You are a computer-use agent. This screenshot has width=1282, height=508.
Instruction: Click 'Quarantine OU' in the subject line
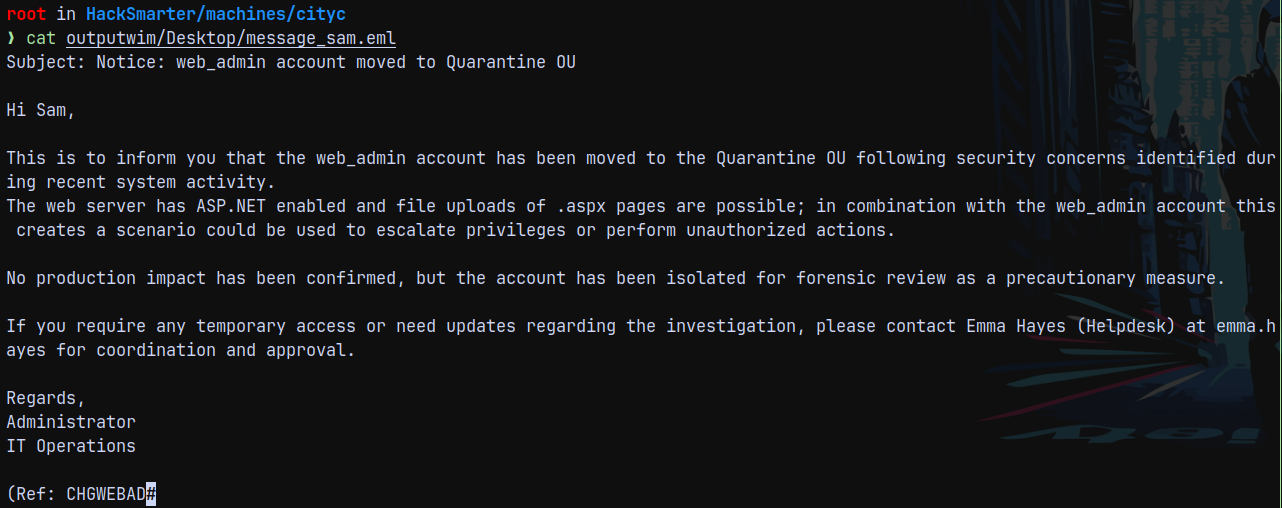tap(511, 63)
